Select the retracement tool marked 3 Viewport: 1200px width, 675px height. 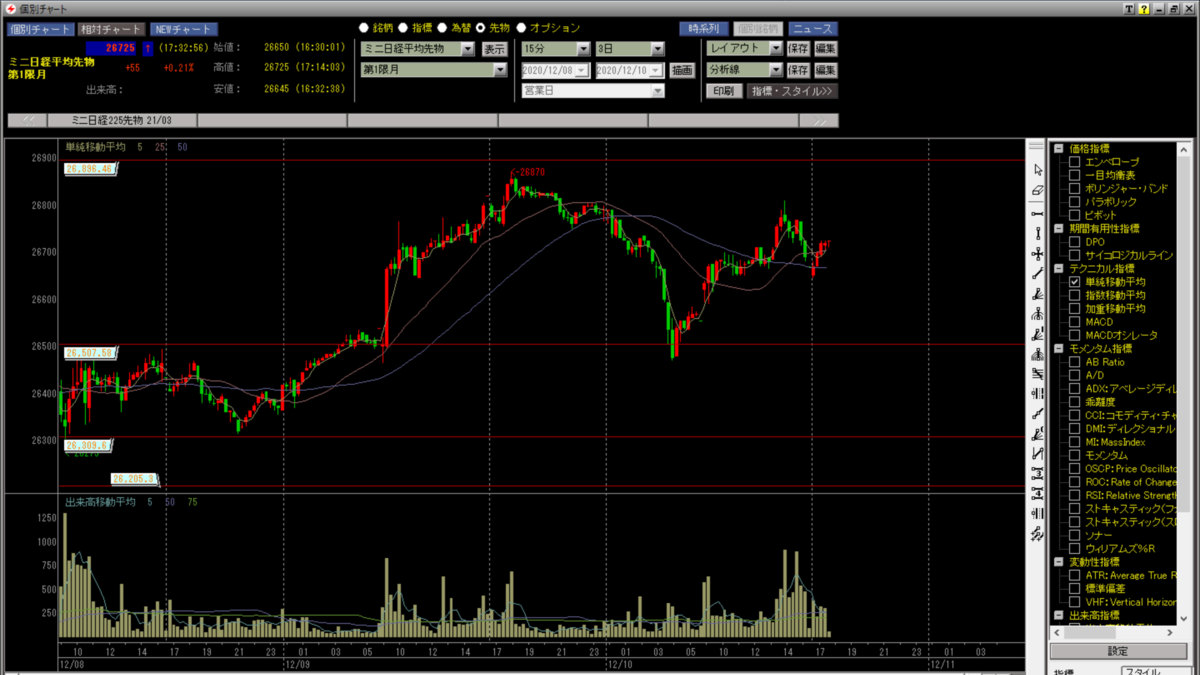[1037, 472]
